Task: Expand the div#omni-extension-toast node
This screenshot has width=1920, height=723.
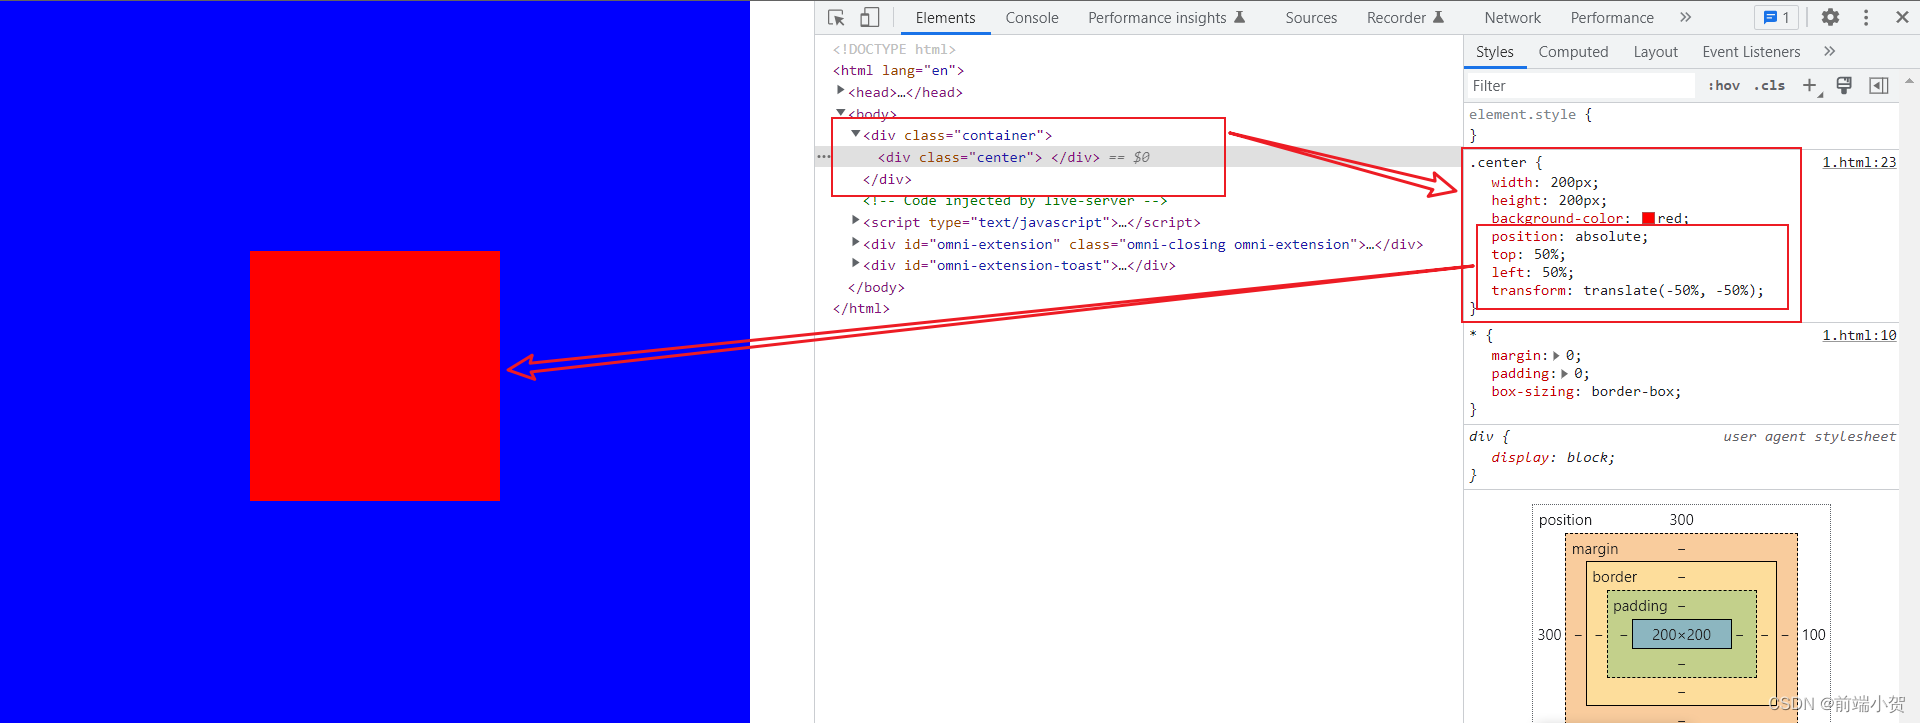Action: pos(856,264)
